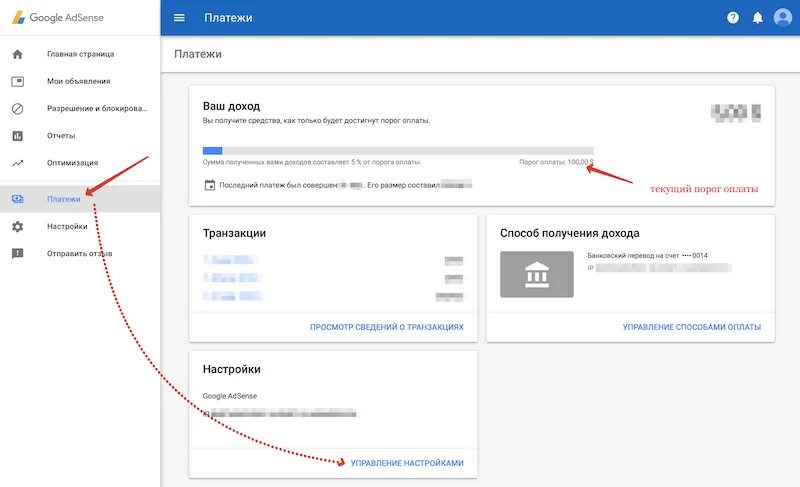Viewport: 800px width, 487px height.
Task: Open the help question mark icon
Action: pyautogui.click(x=733, y=18)
